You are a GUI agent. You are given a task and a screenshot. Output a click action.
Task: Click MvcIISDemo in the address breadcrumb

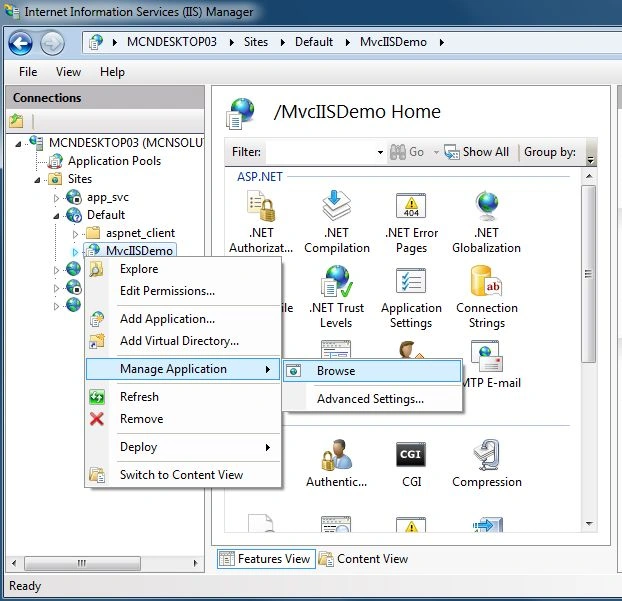pyautogui.click(x=393, y=42)
